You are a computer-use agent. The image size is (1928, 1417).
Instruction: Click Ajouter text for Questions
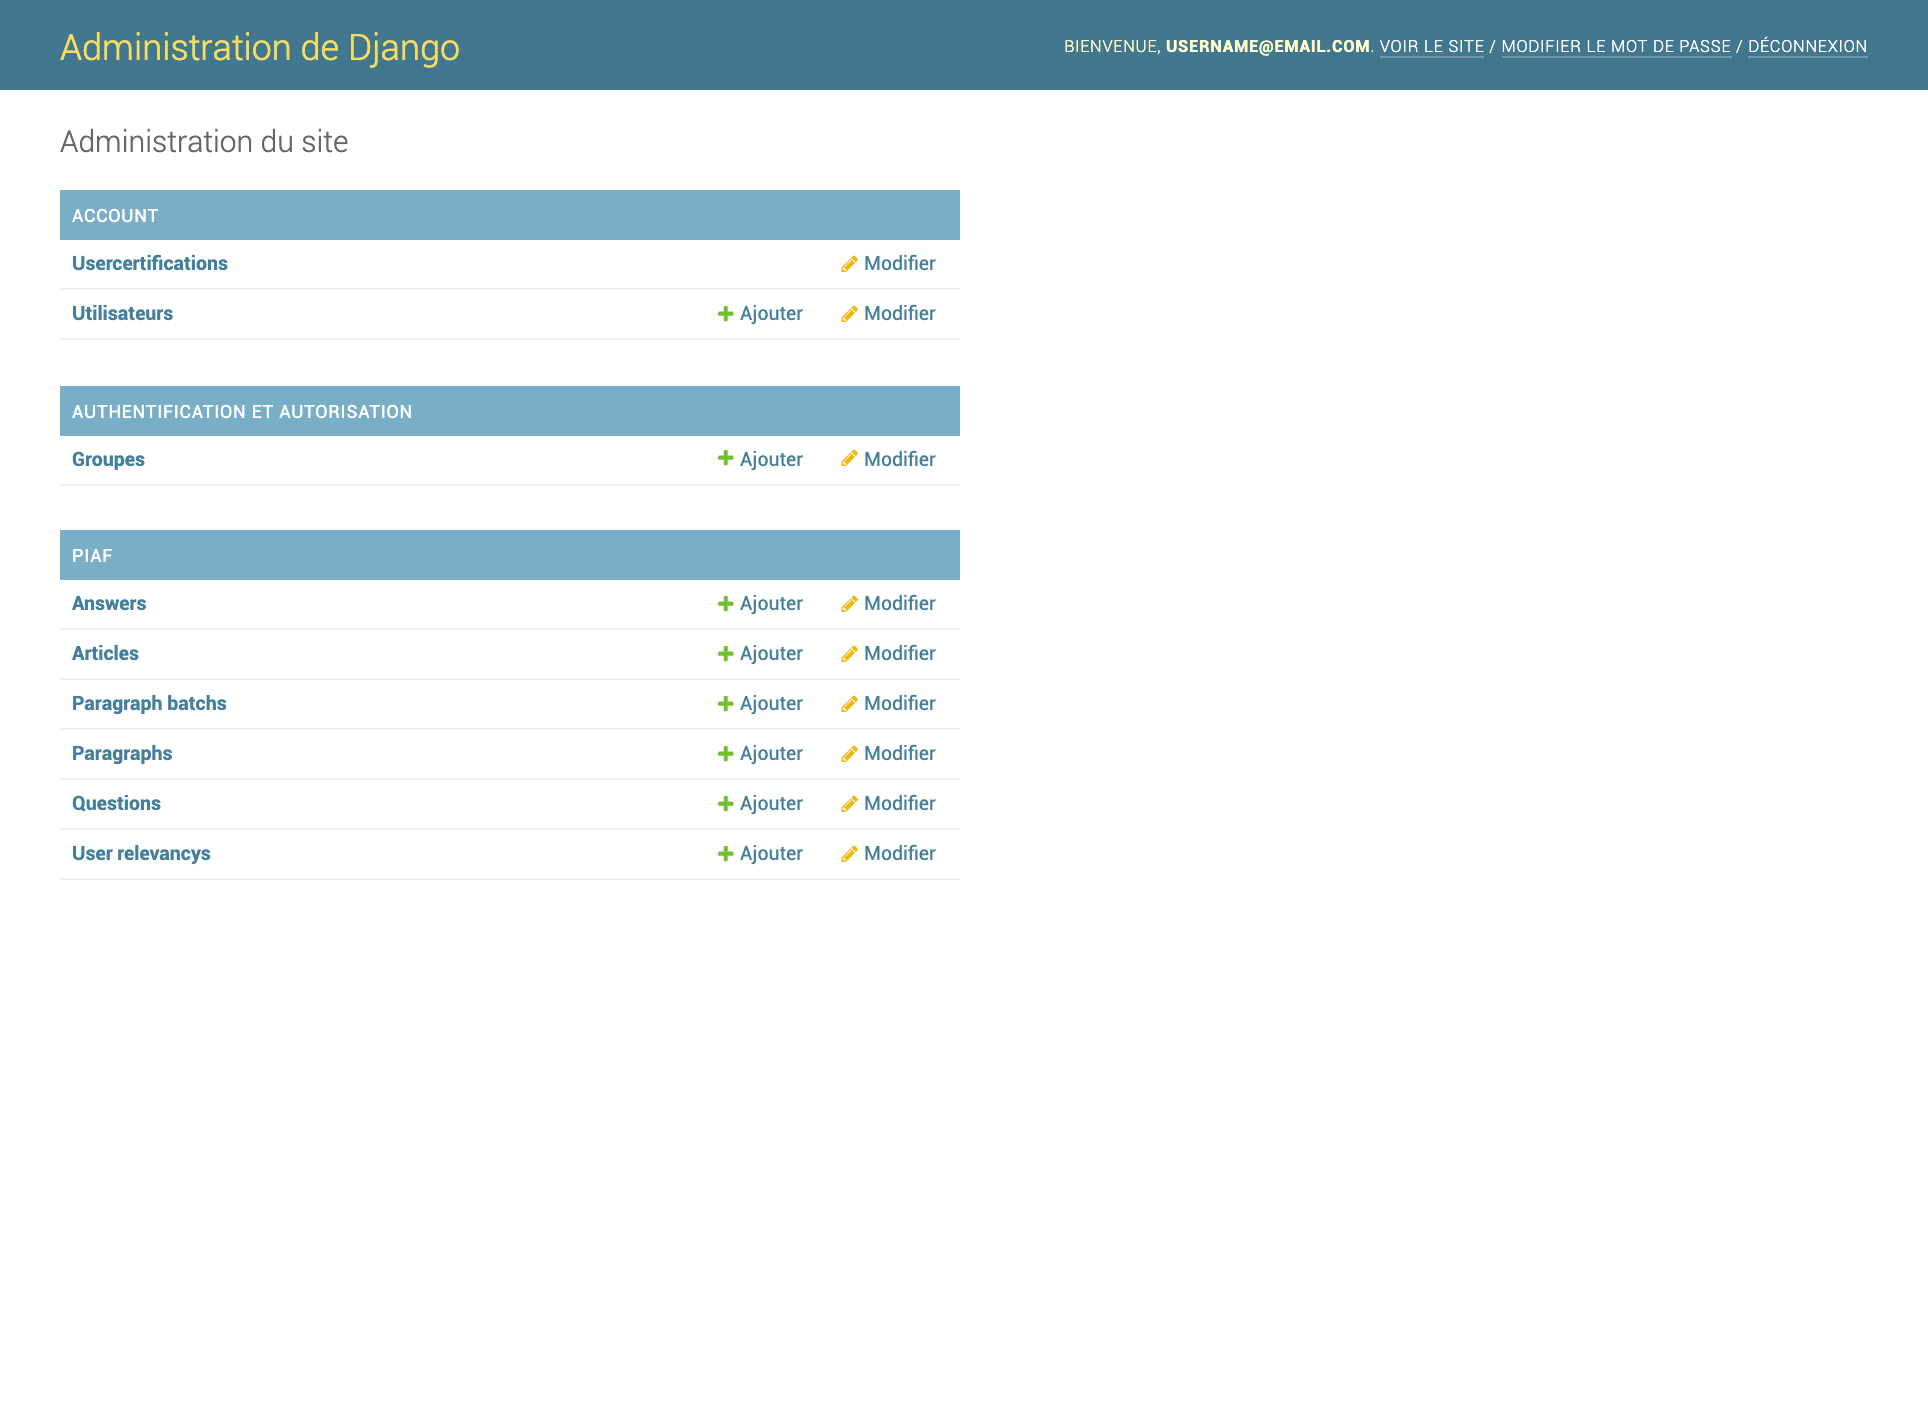click(771, 804)
